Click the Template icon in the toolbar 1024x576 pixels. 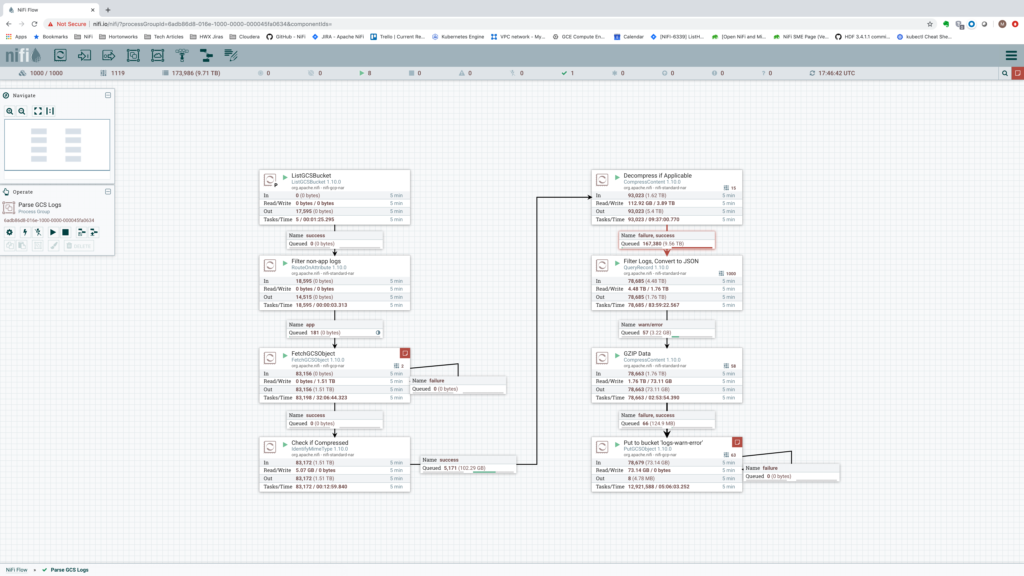coord(208,55)
